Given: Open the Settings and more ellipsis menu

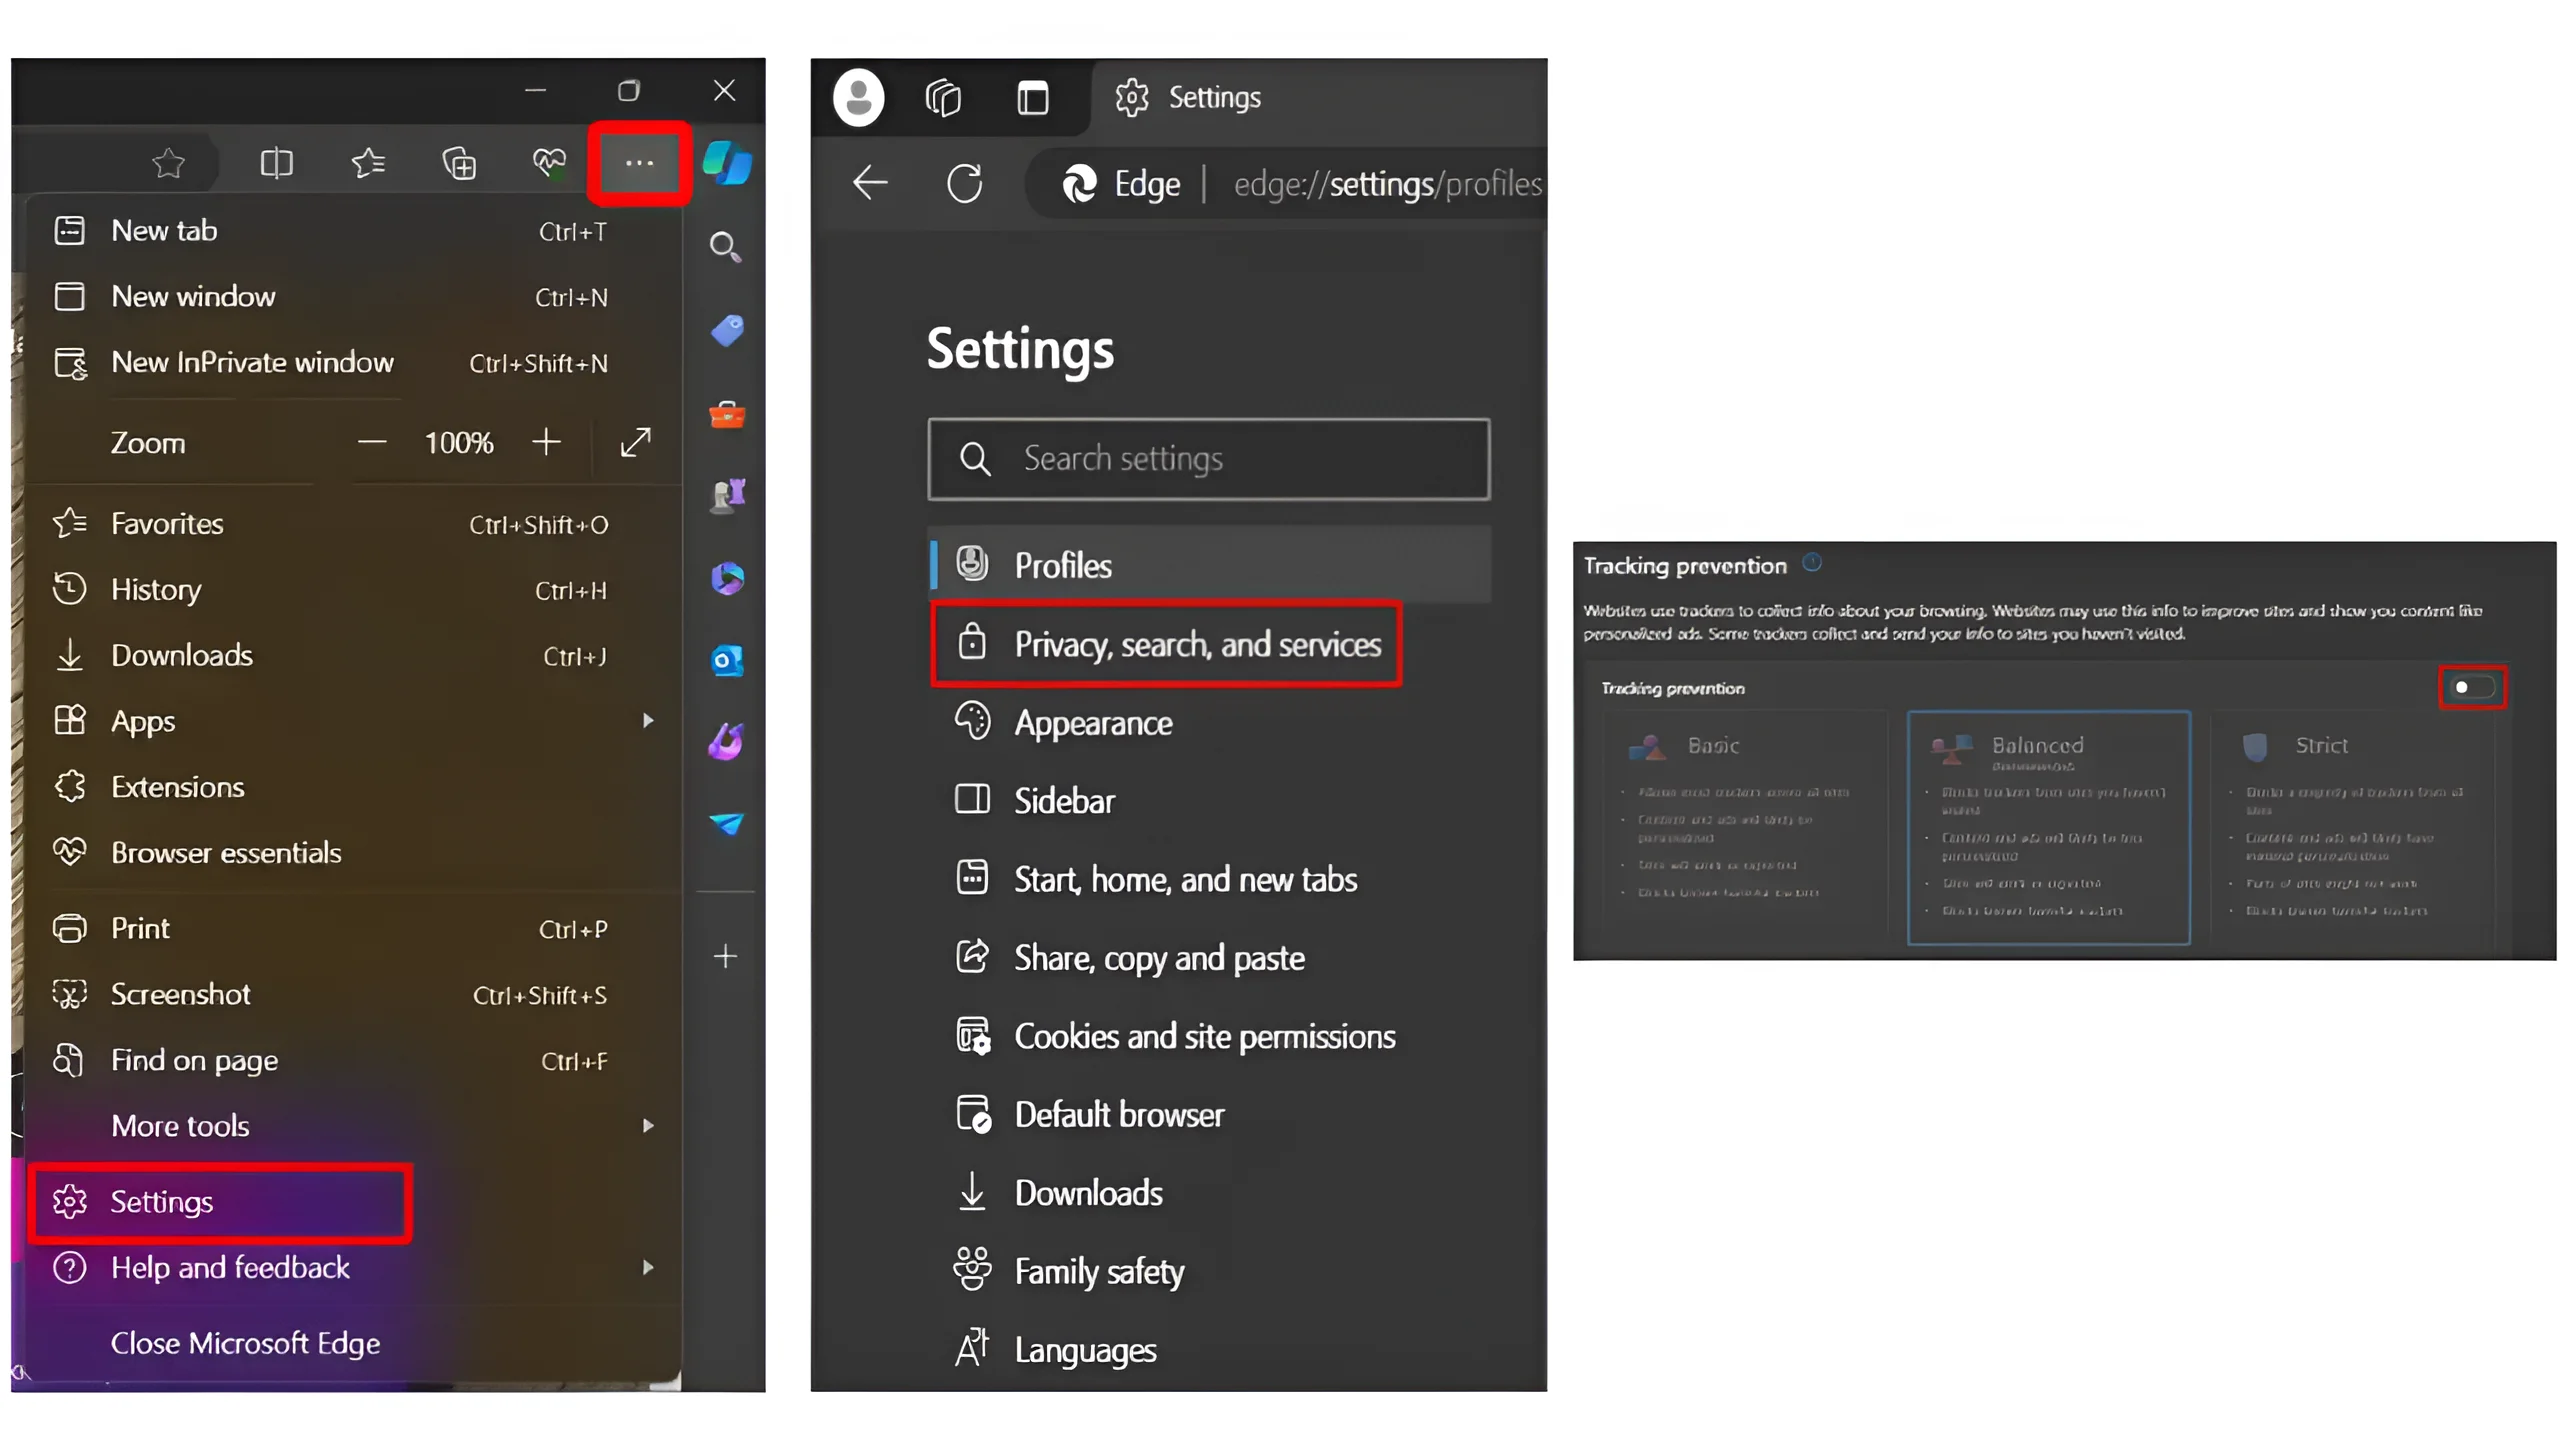Looking at the screenshot, I should pyautogui.click(x=638, y=163).
